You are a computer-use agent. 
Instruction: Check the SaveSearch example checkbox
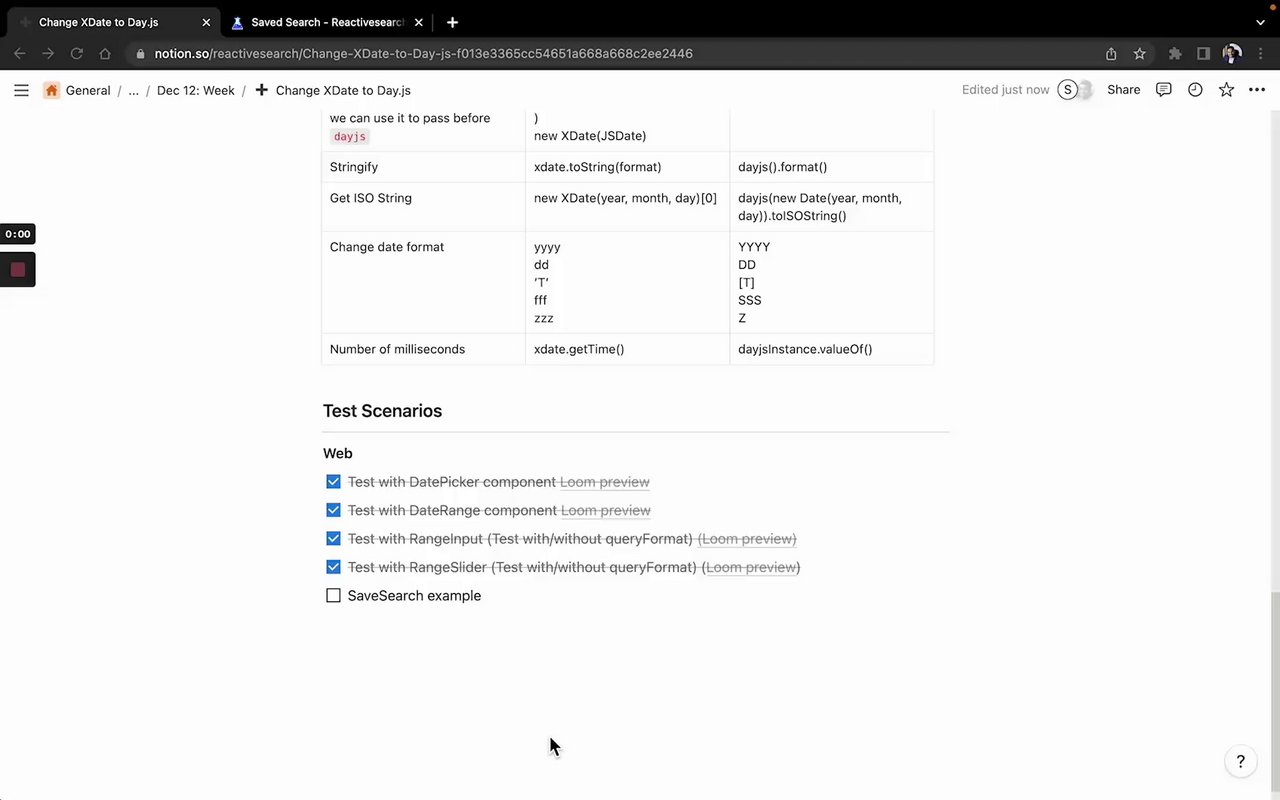coord(333,596)
